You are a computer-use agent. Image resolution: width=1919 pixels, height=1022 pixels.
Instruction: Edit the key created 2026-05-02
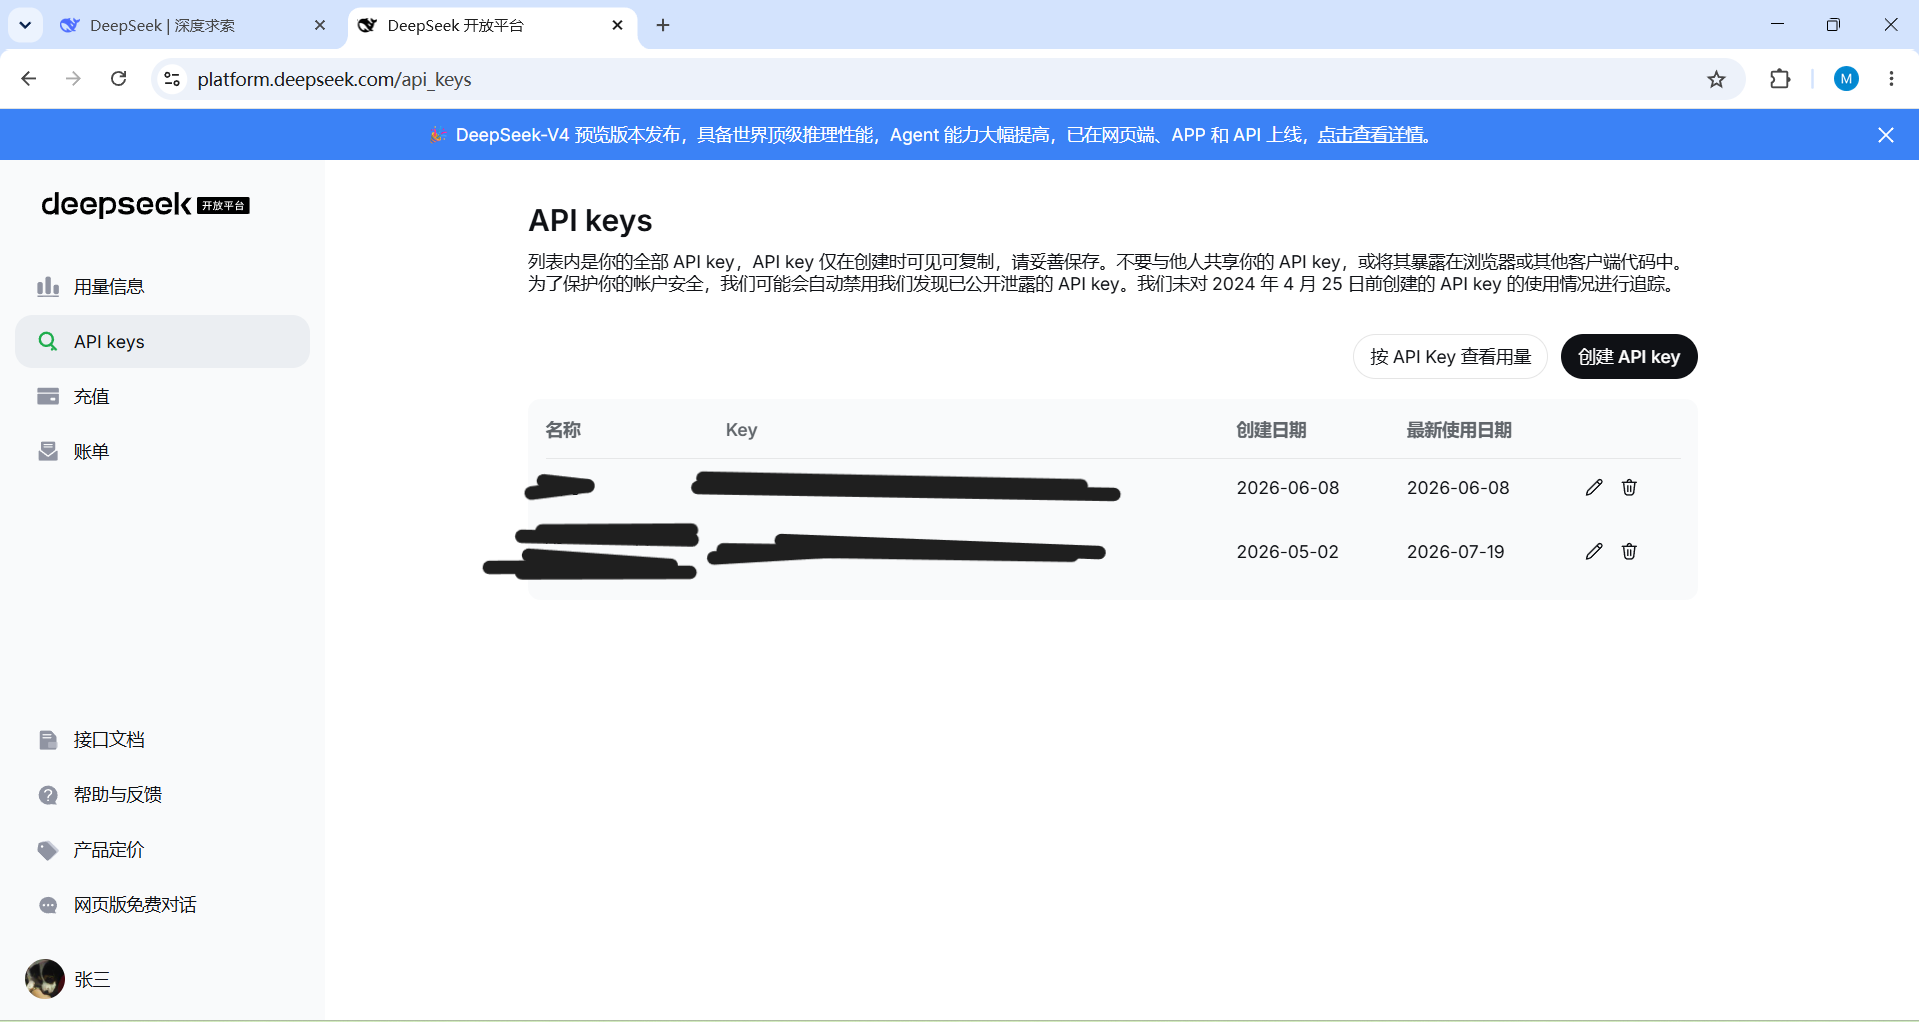(x=1594, y=552)
